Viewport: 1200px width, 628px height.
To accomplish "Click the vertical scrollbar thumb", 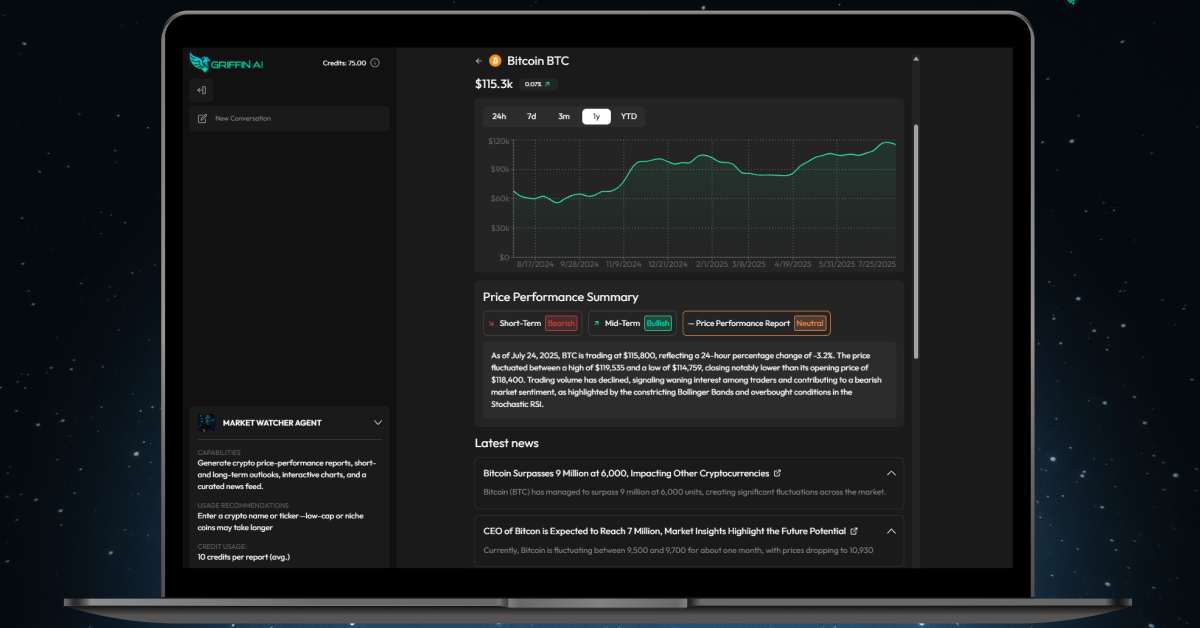I will click(916, 240).
